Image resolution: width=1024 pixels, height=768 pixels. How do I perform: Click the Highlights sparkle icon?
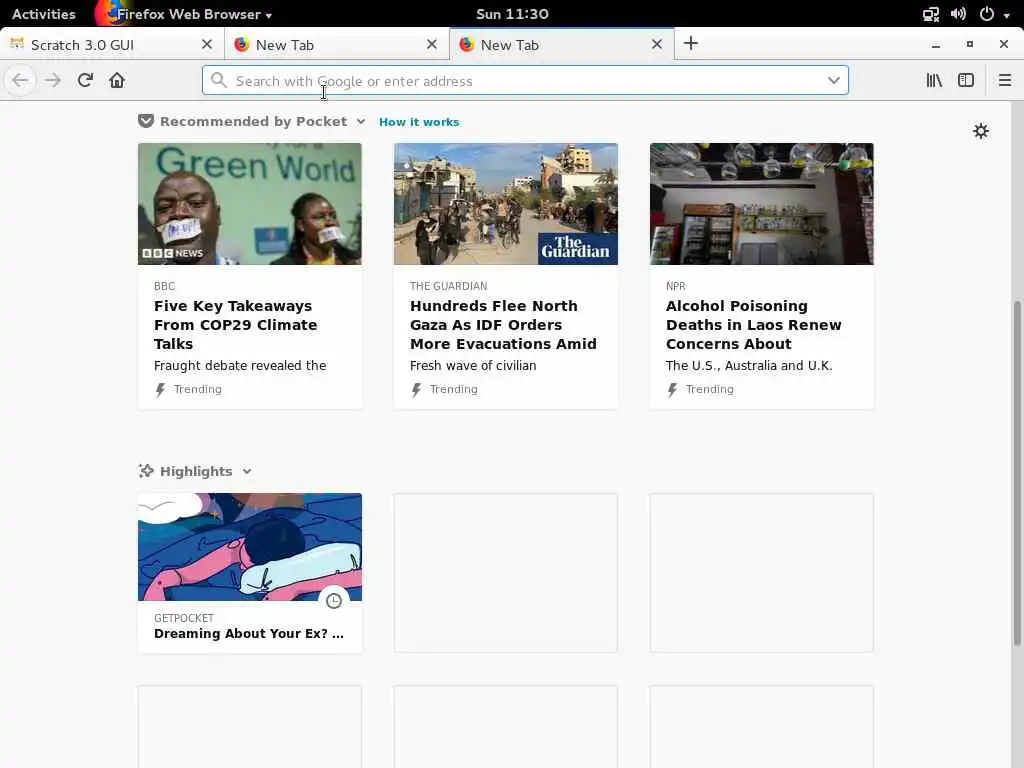(146, 471)
